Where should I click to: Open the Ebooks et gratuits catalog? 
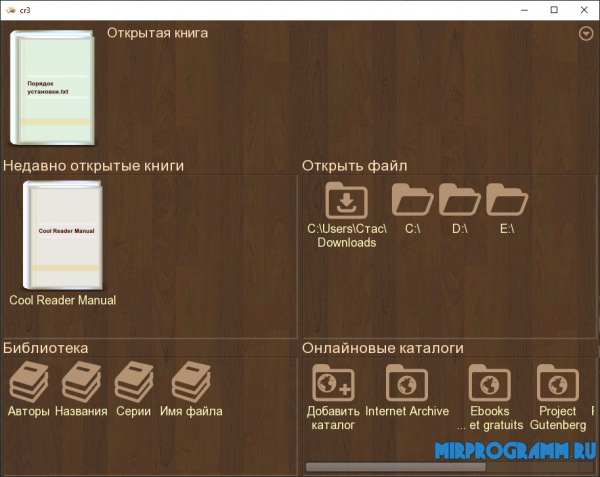(x=490, y=383)
